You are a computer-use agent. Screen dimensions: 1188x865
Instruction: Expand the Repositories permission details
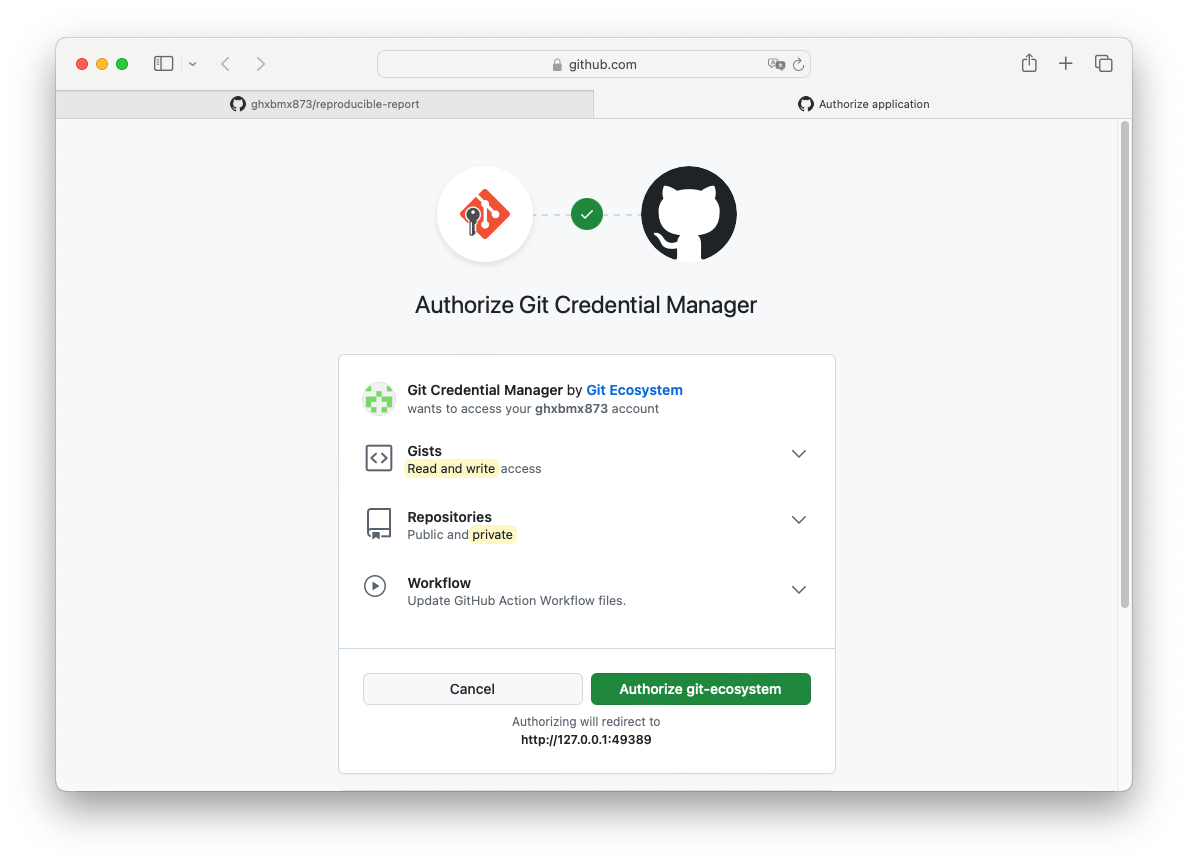tap(799, 520)
